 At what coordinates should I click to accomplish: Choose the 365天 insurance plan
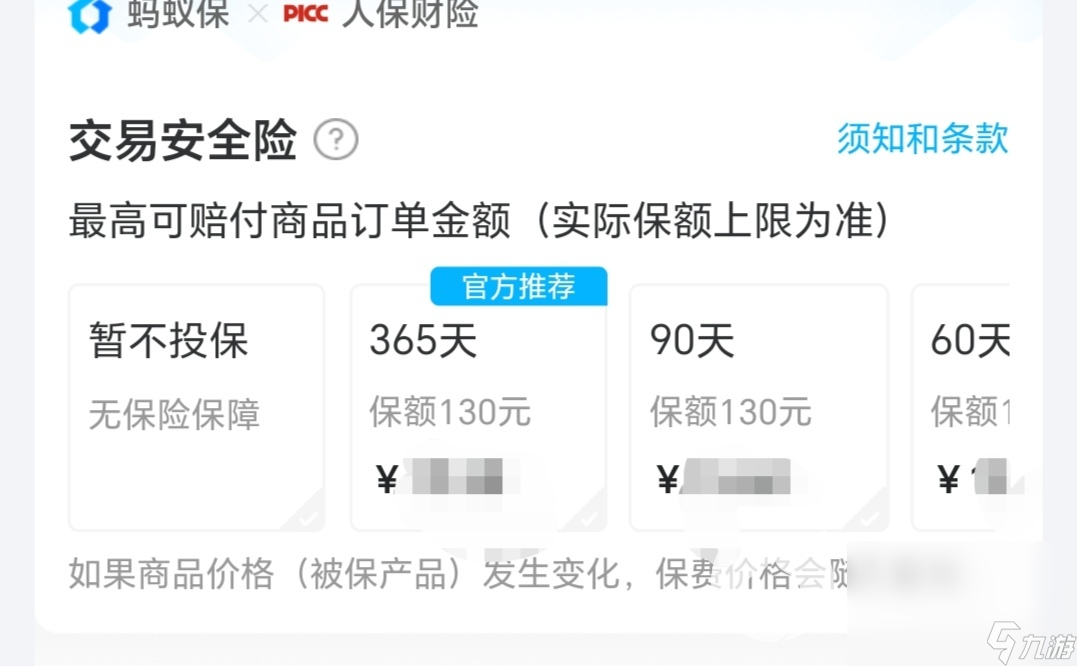pos(479,408)
